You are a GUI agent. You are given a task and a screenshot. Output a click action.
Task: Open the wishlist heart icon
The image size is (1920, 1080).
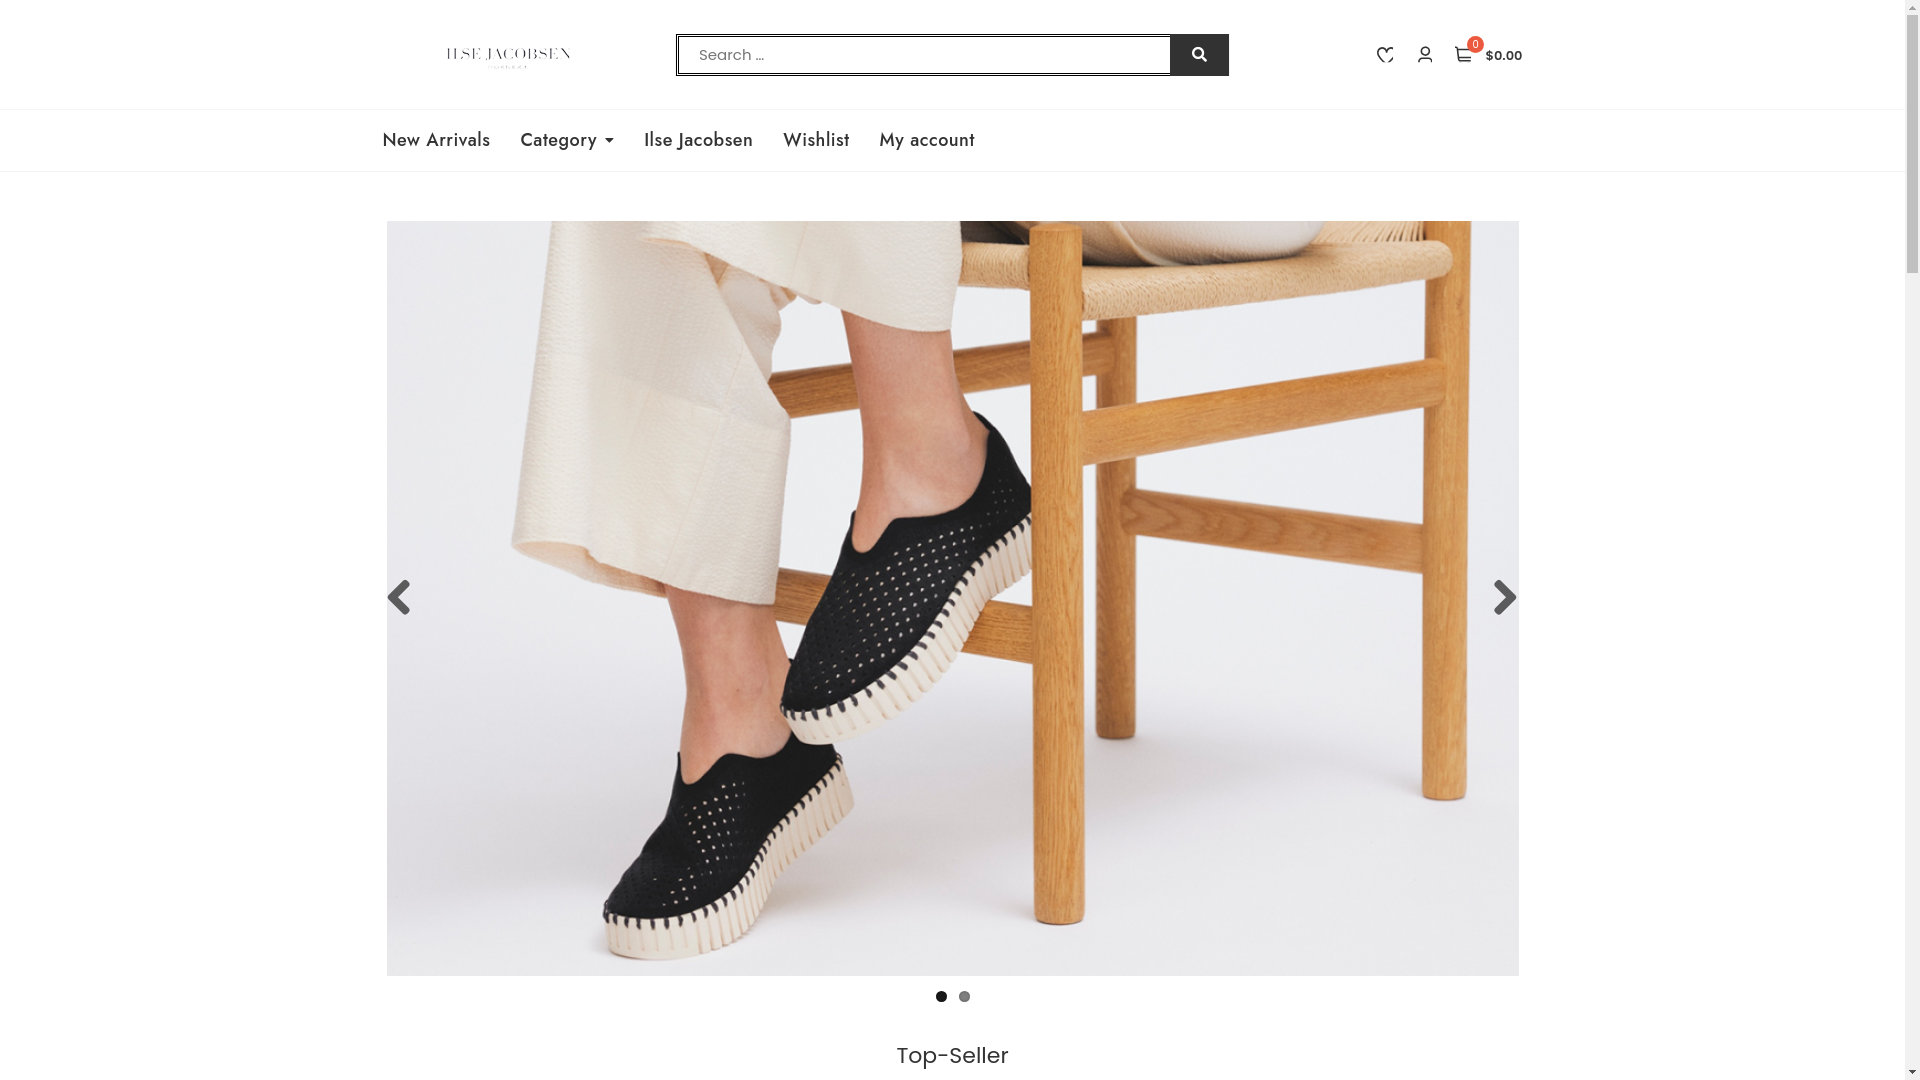[1385, 55]
